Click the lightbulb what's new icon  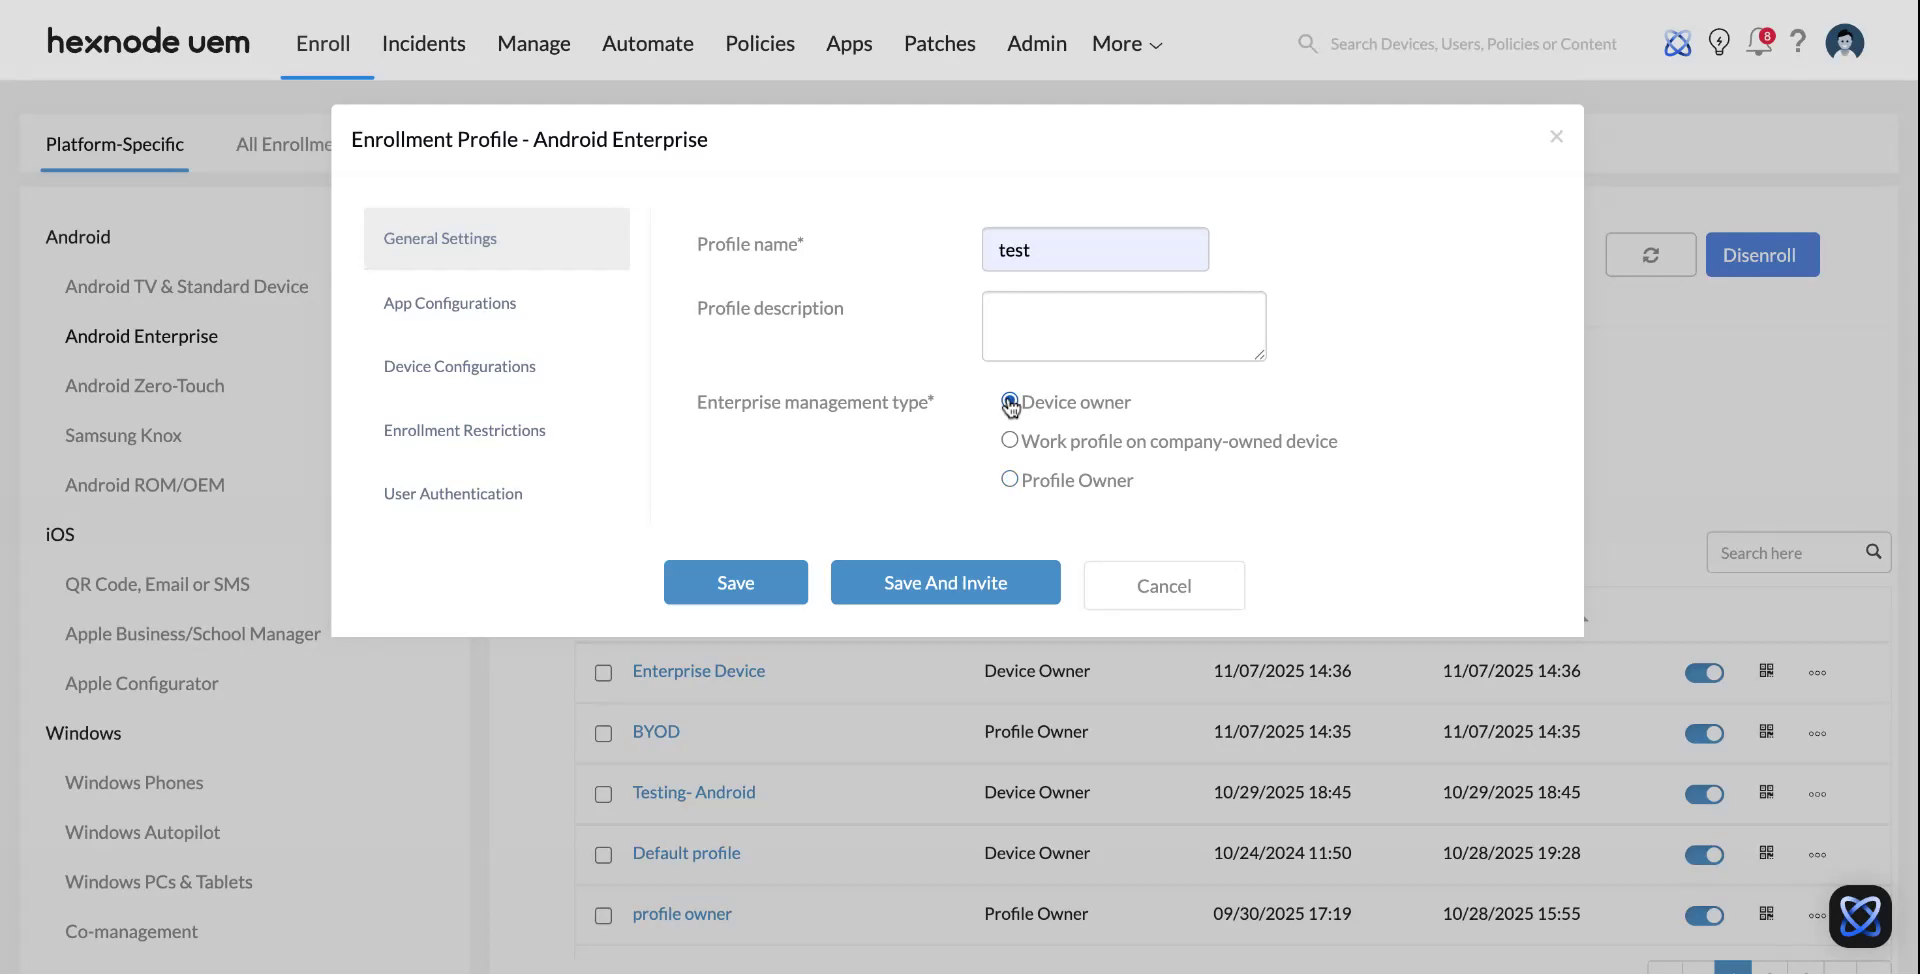coord(1719,43)
